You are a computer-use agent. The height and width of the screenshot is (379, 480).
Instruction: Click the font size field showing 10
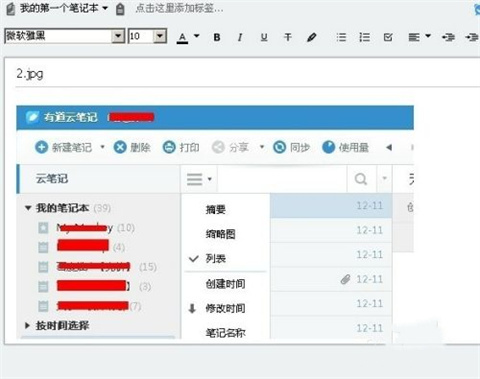coord(141,36)
